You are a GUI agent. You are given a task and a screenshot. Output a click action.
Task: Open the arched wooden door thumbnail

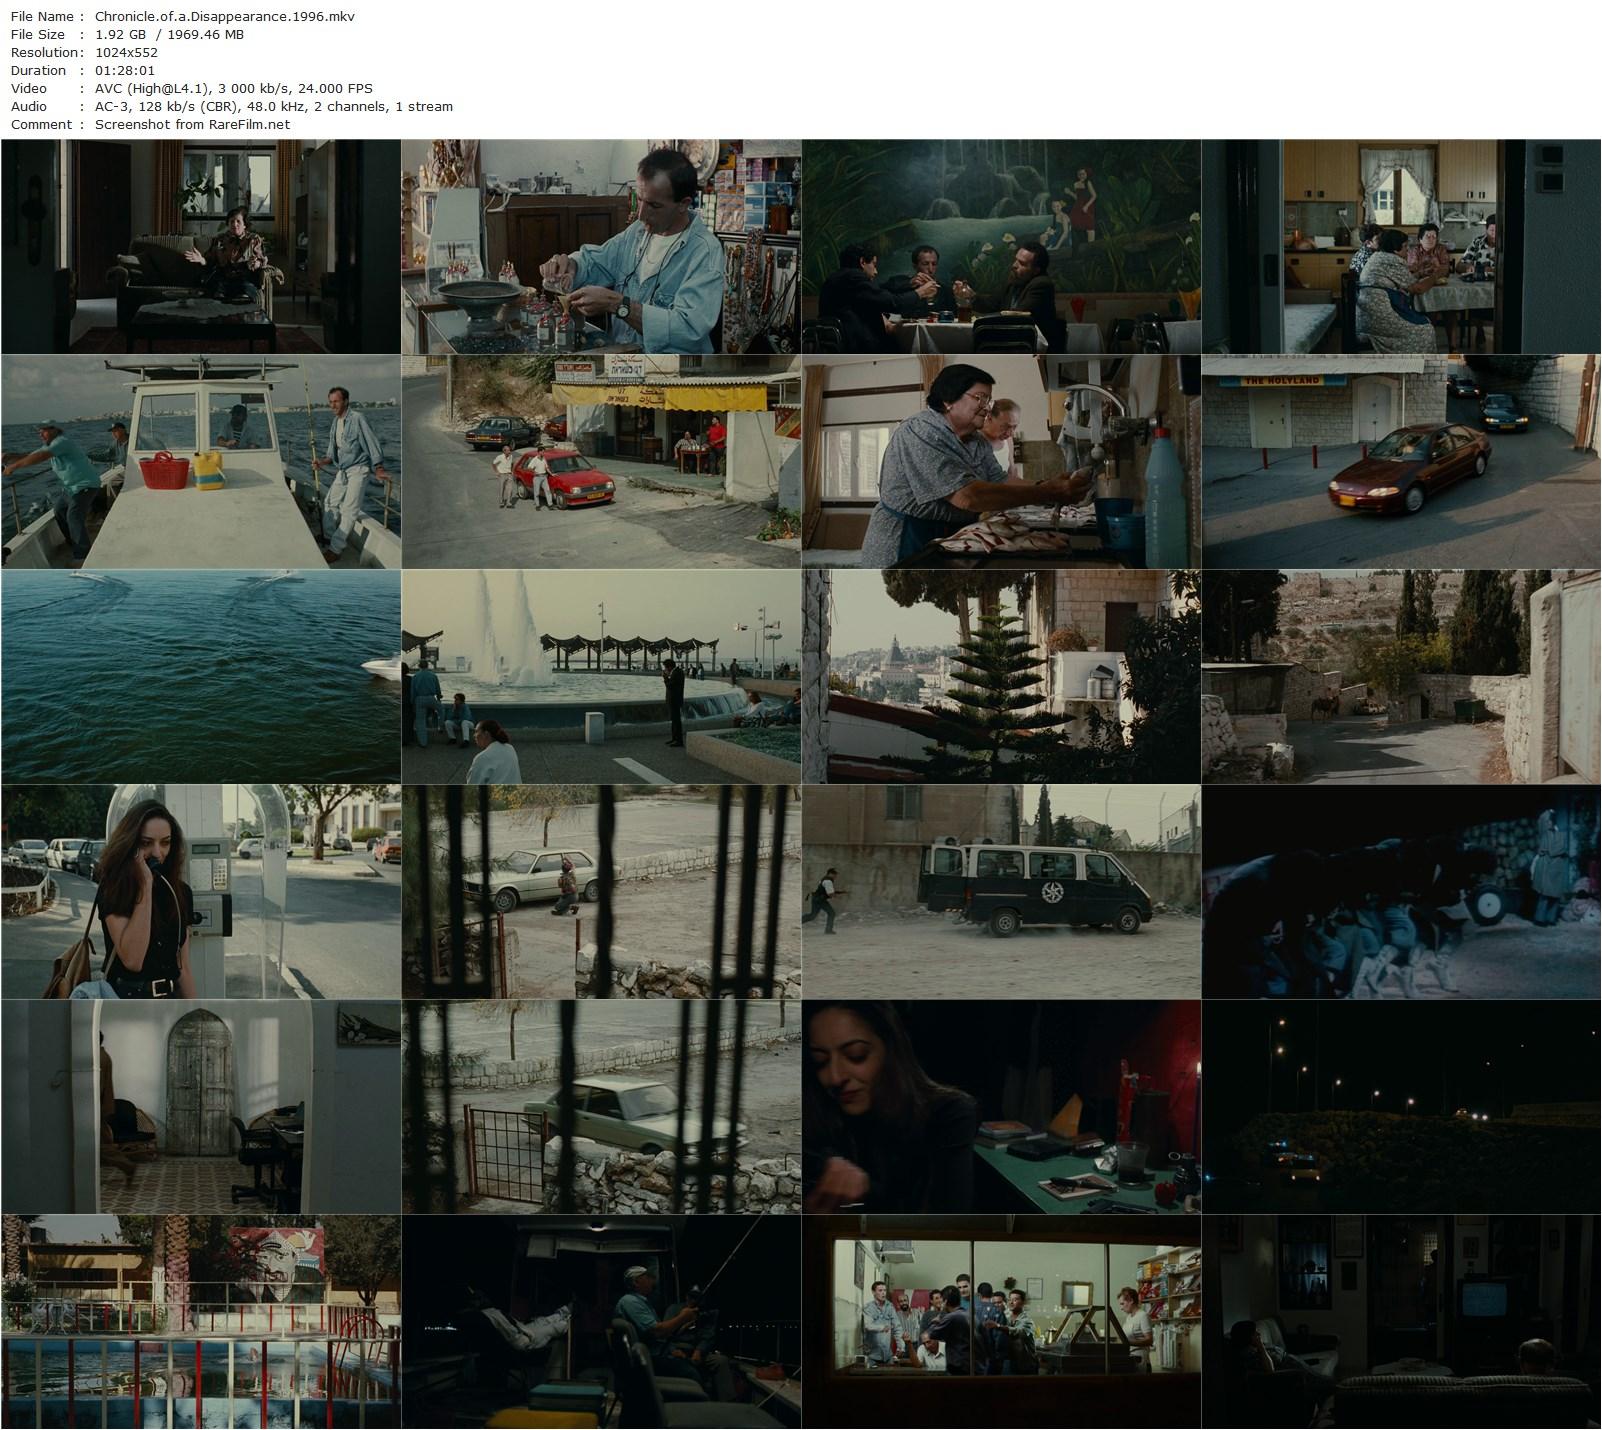(201, 1107)
